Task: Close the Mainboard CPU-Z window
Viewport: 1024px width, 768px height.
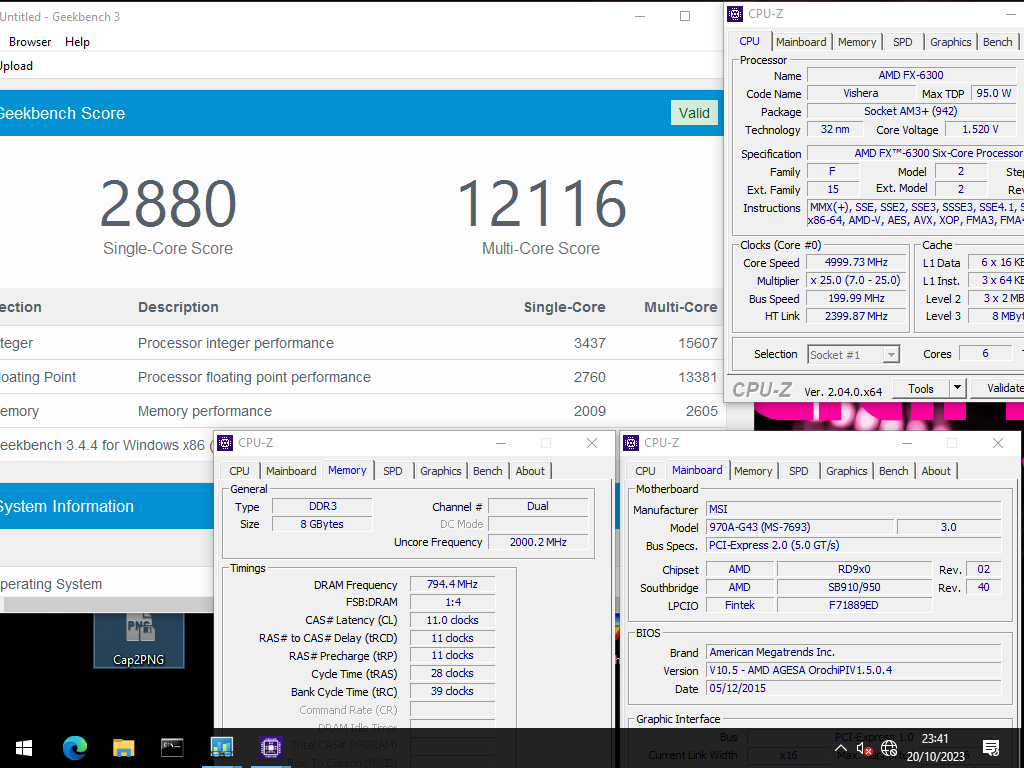Action: (997, 443)
